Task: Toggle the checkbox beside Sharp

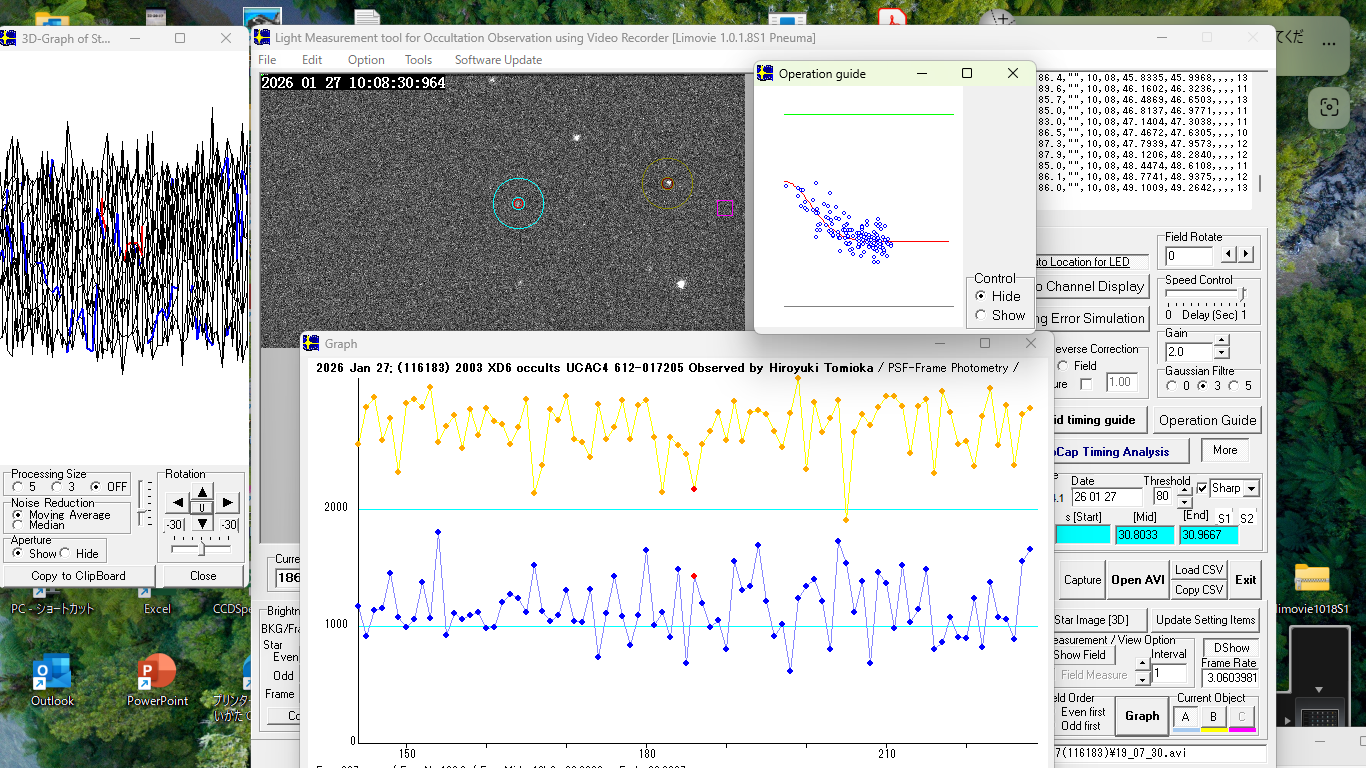Action: click(1202, 489)
